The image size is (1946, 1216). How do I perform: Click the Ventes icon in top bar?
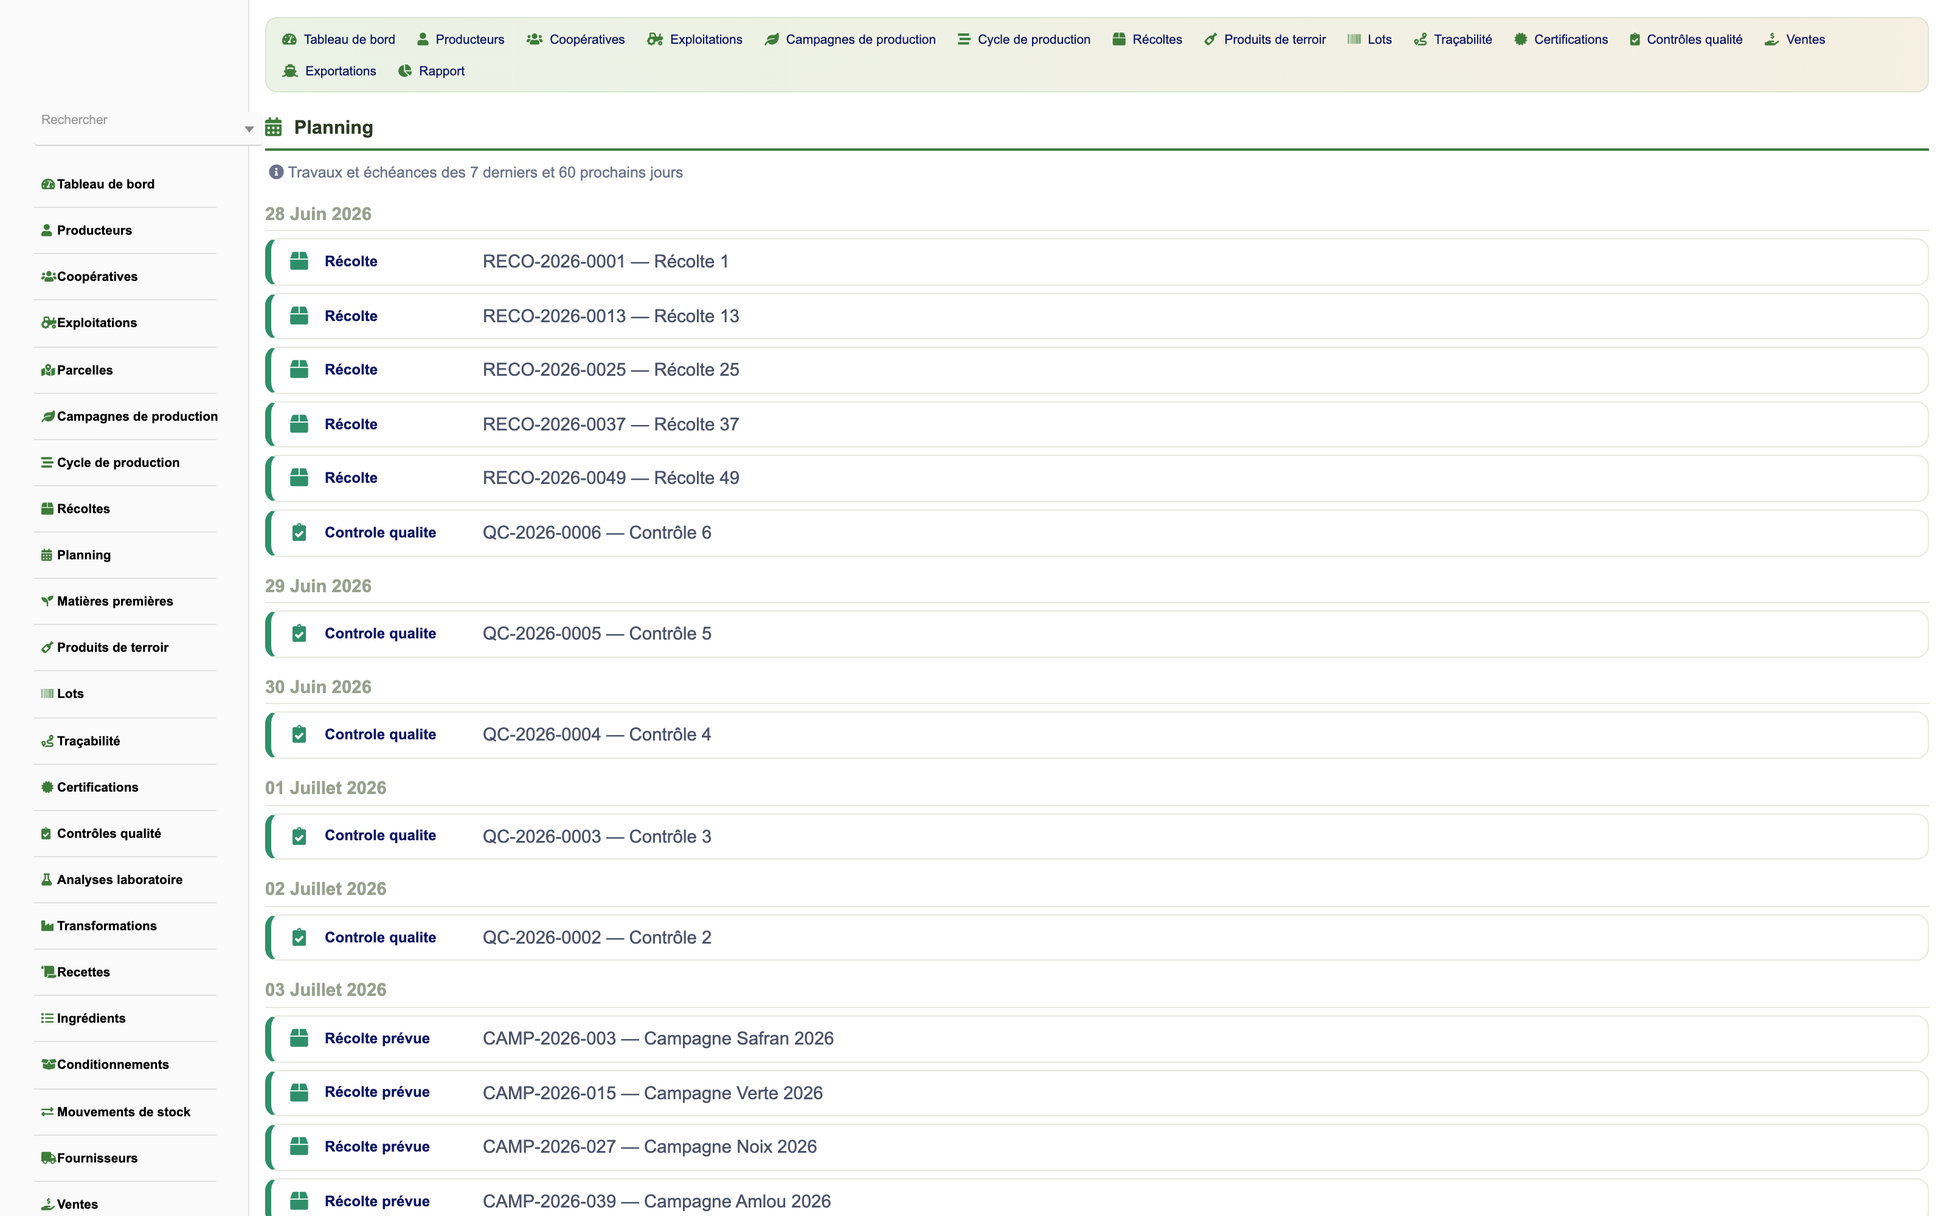[1771, 40]
